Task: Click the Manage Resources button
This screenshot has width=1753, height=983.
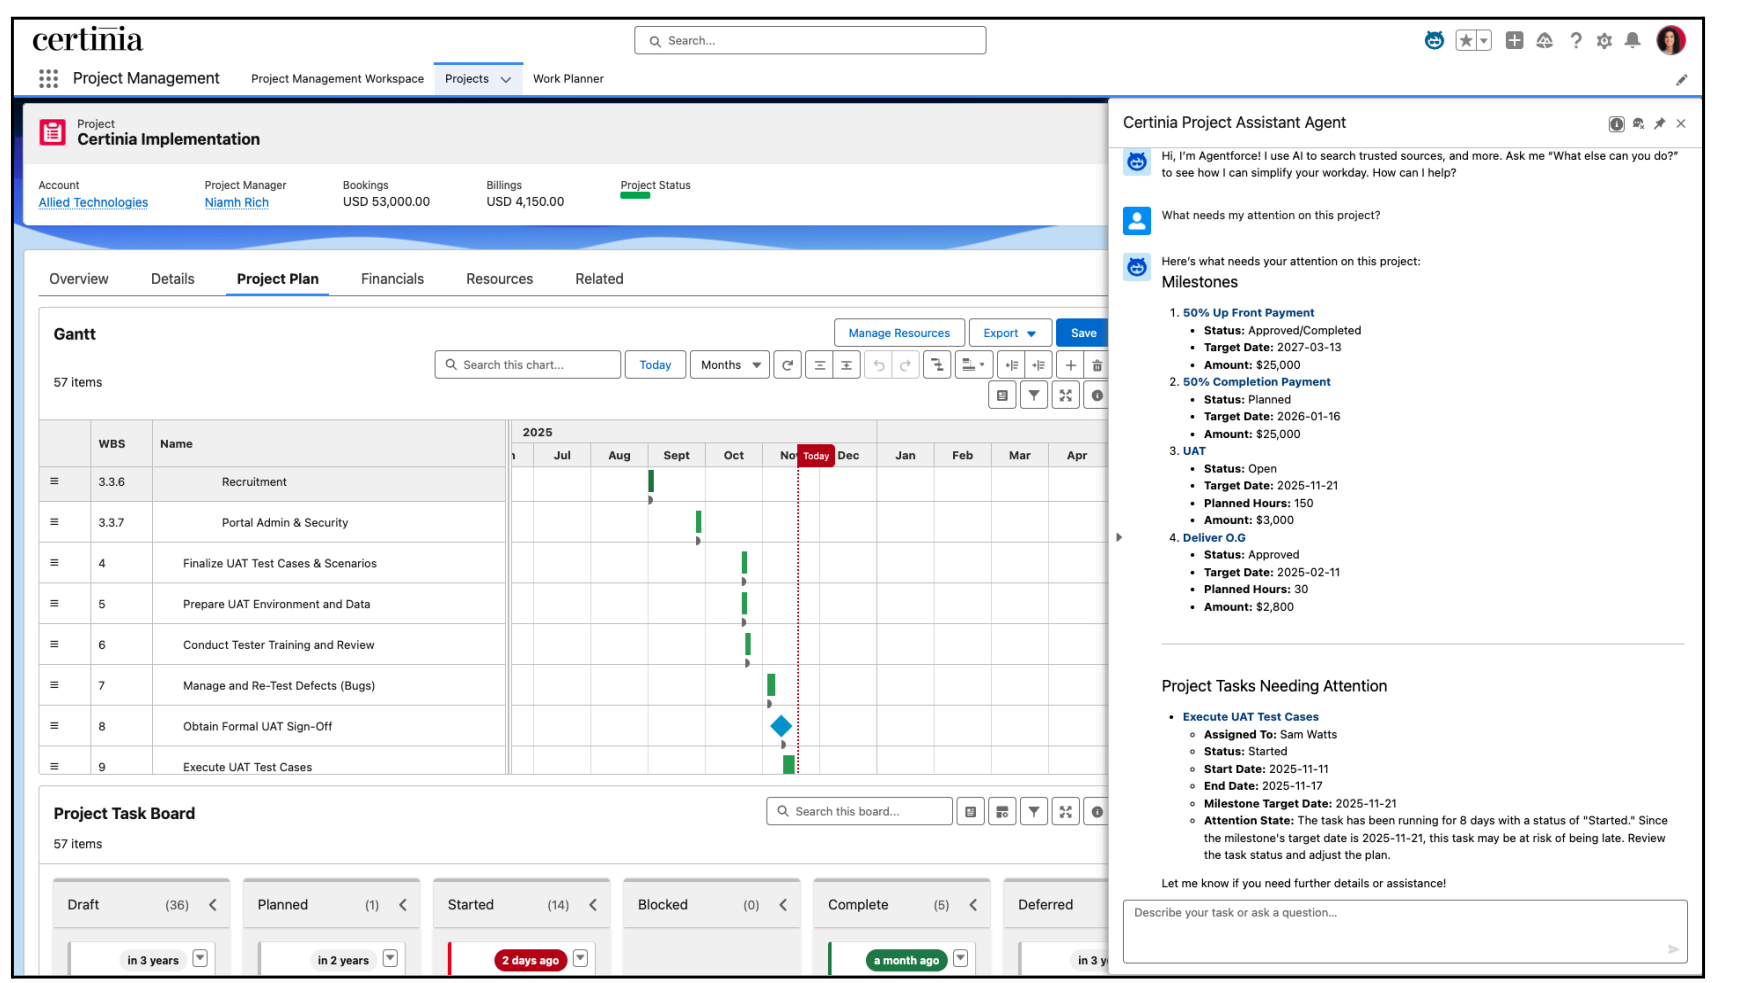Action: (x=899, y=334)
